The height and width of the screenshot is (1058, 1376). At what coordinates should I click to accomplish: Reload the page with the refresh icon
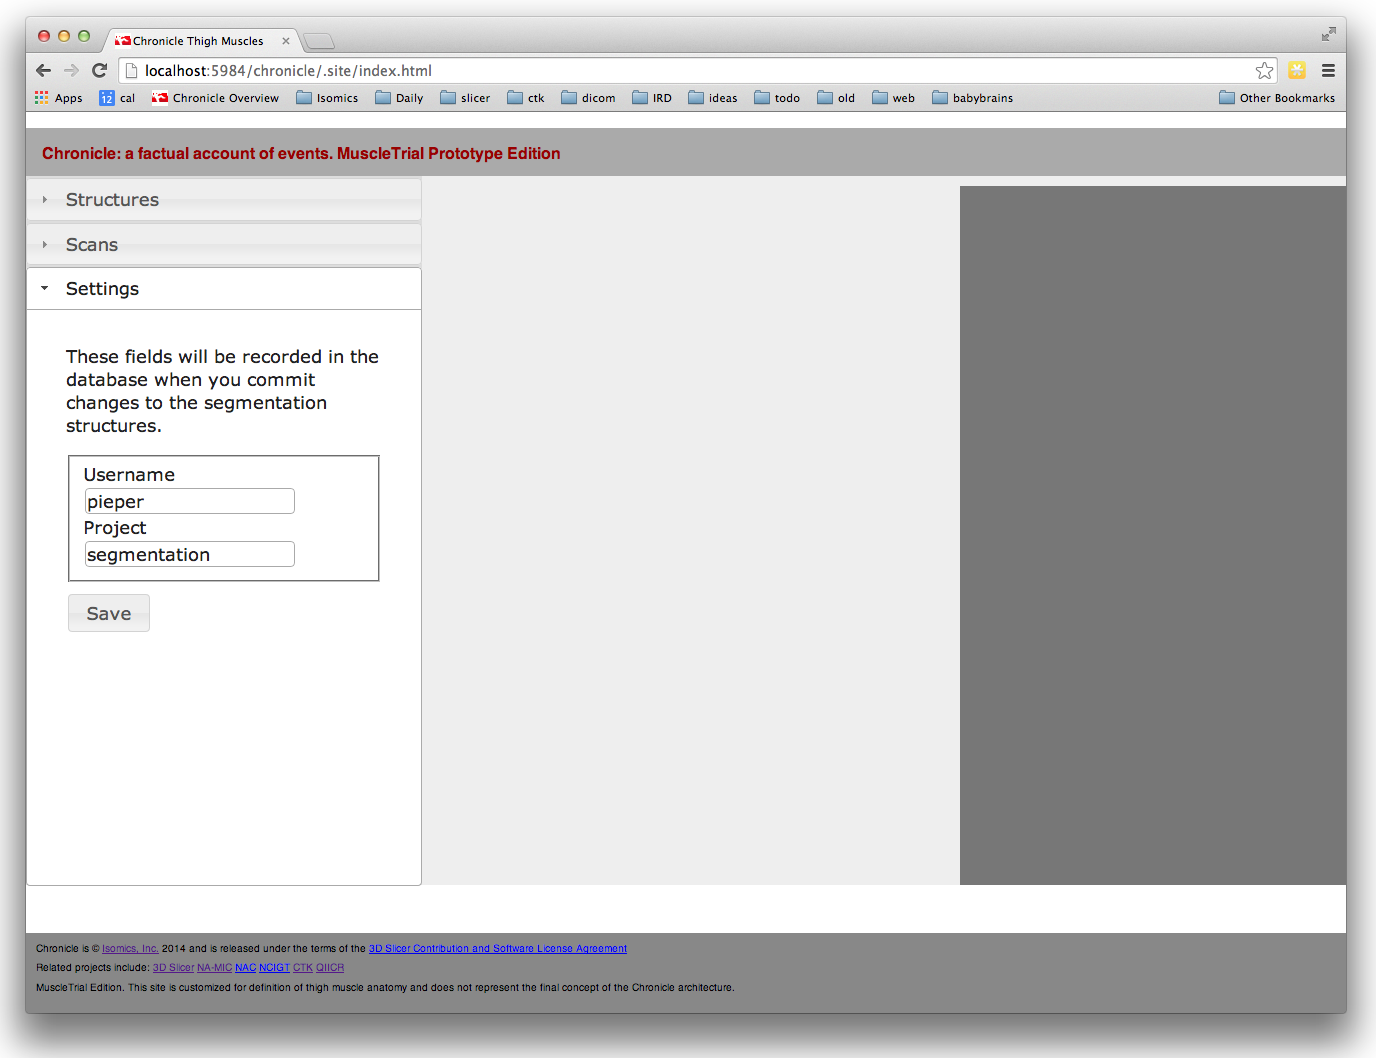(99, 70)
